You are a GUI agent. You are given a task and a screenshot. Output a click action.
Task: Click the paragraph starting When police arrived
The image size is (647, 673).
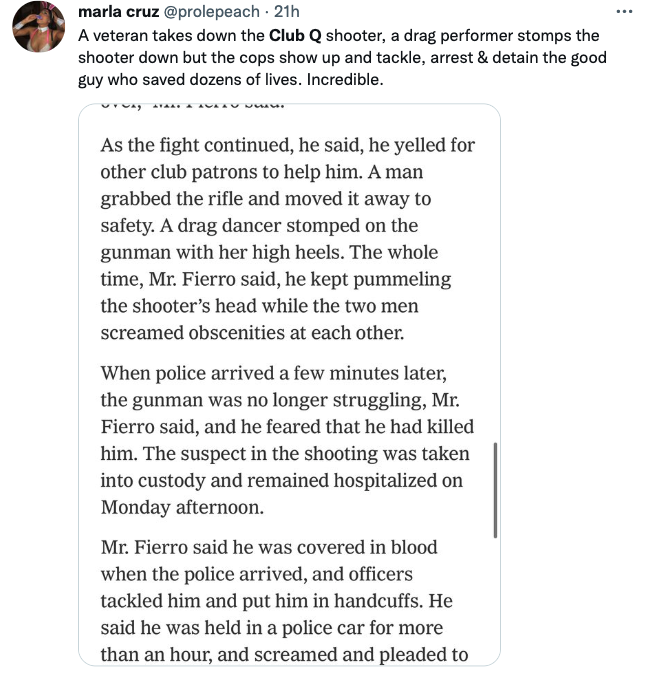tap(287, 440)
